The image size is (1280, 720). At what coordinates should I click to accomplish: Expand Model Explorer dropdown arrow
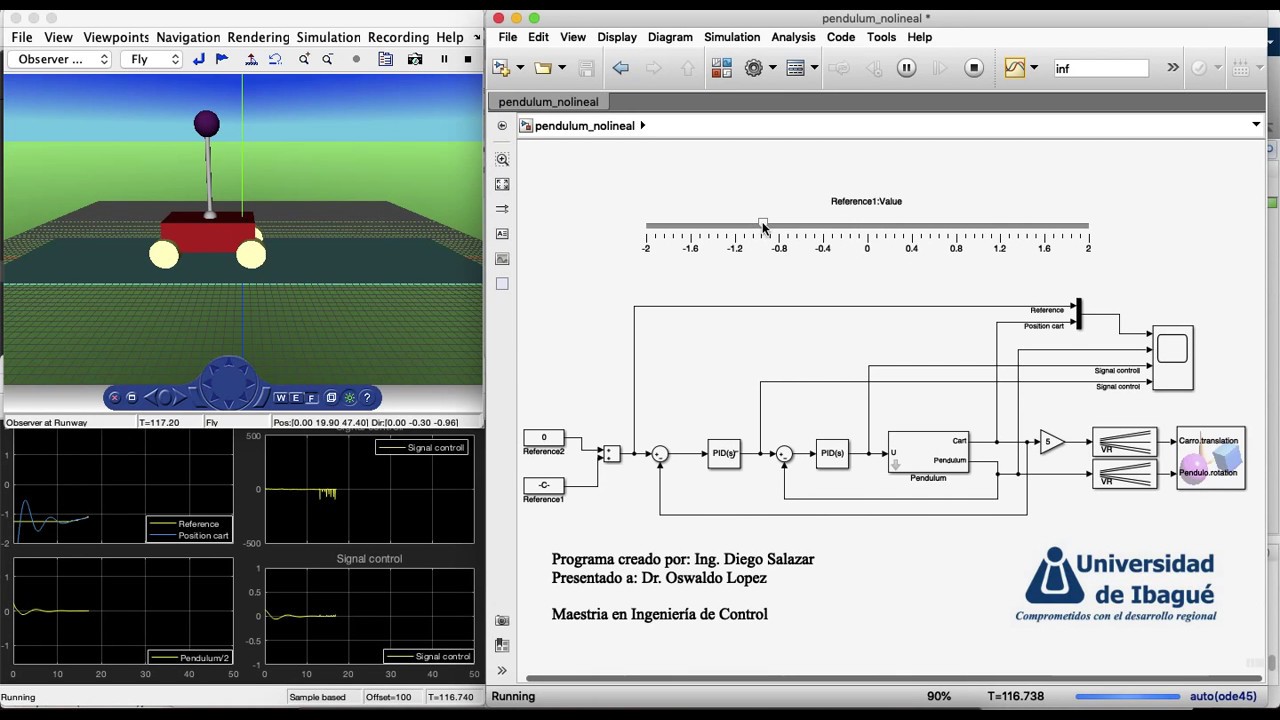814,68
